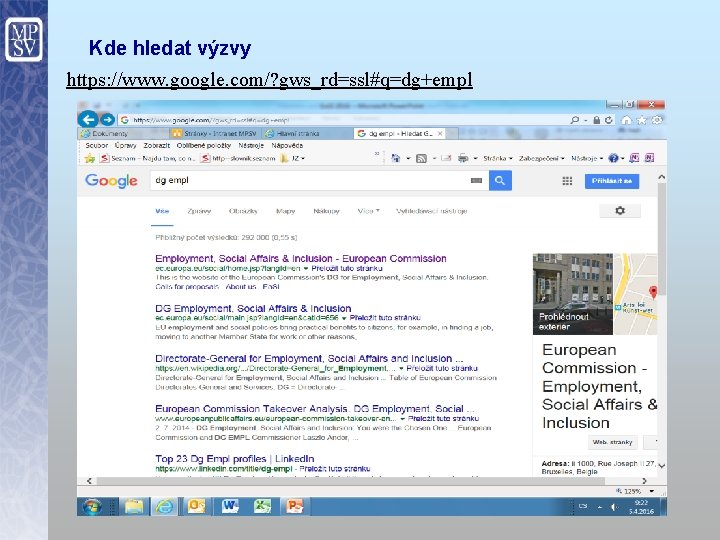Click the RSS feeds toolbar icon
Viewport: 720px width, 540px height.
(x=421, y=158)
